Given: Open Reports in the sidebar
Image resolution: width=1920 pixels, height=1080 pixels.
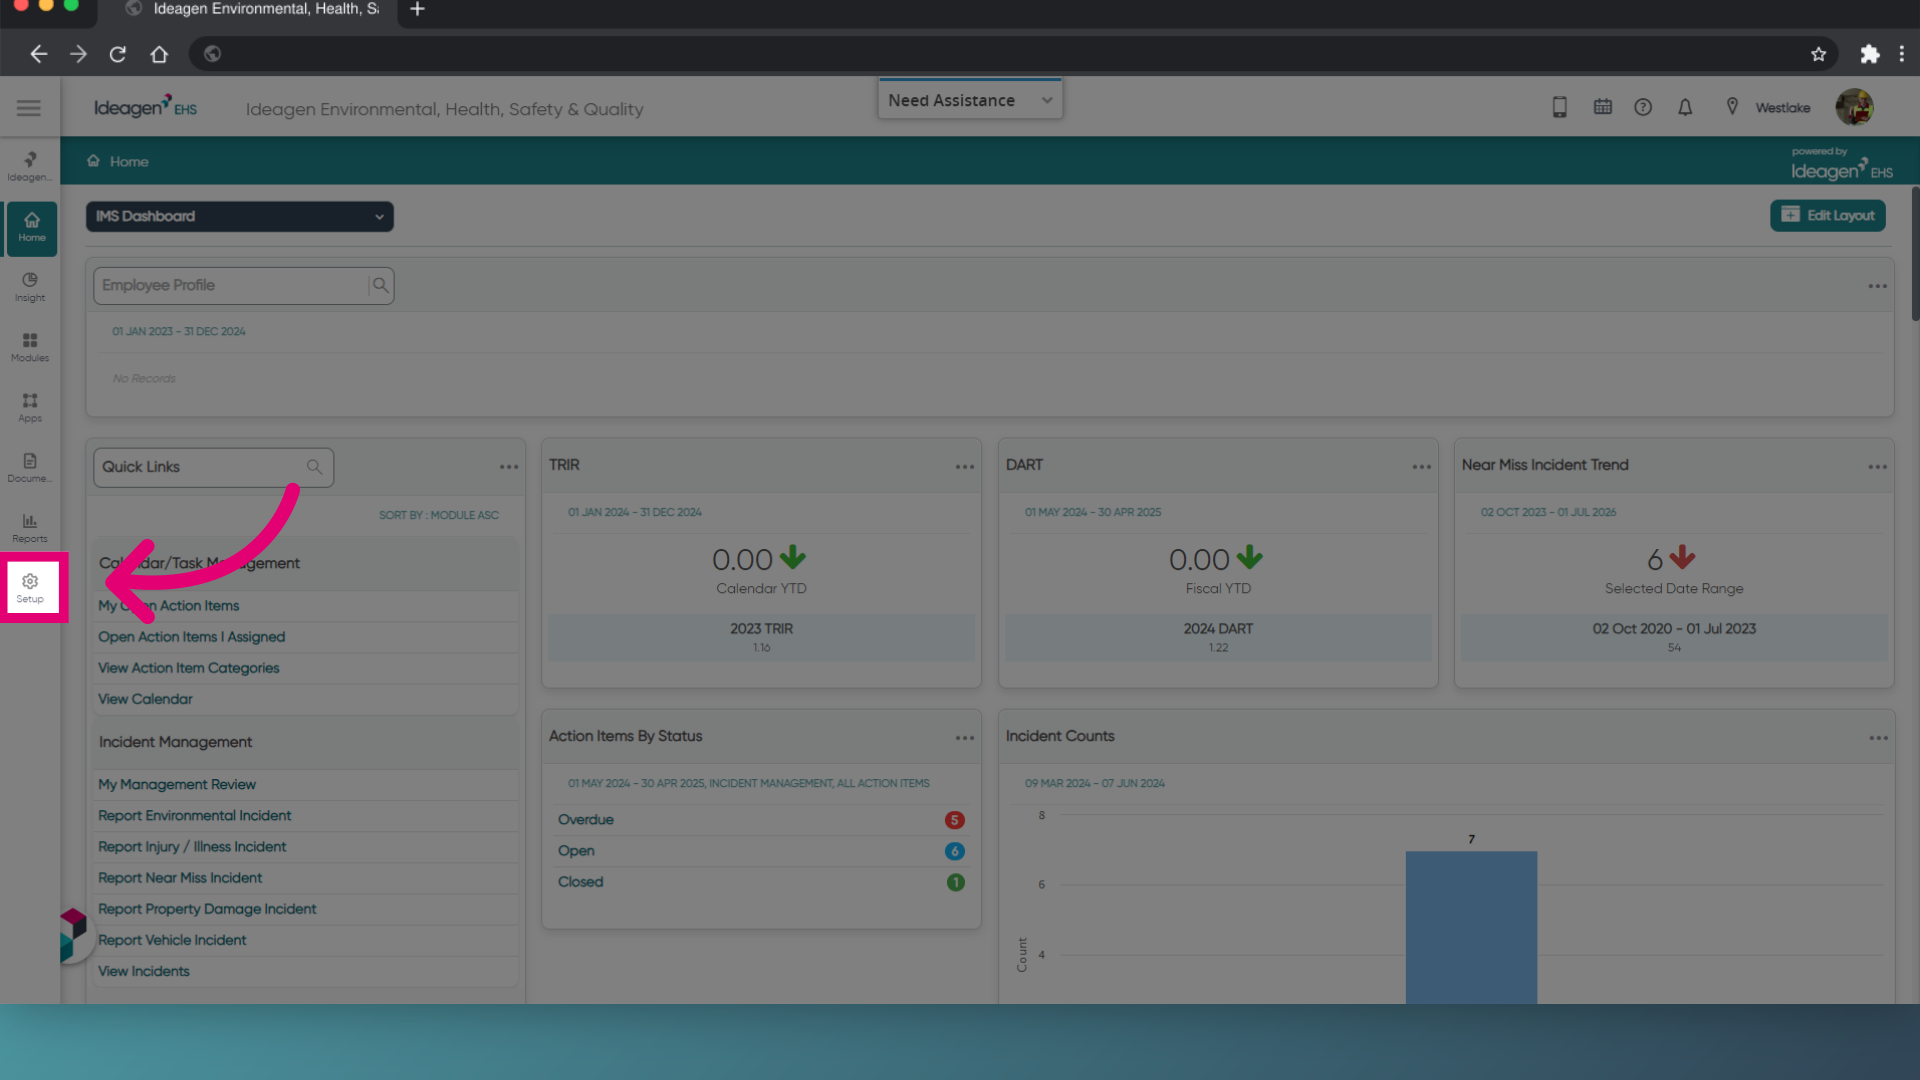Looking at the screenshot, I should click(x=30, y=528).
